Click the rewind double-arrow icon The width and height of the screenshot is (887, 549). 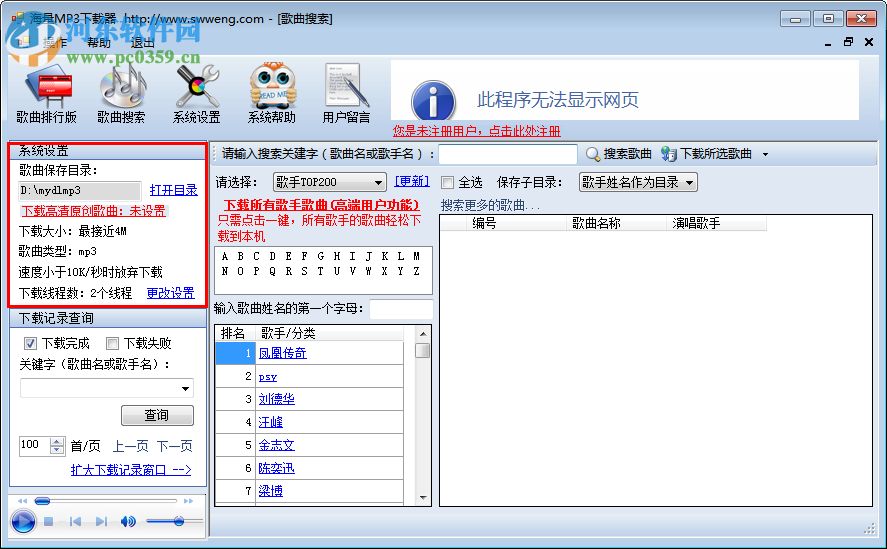tap(22, 501)
